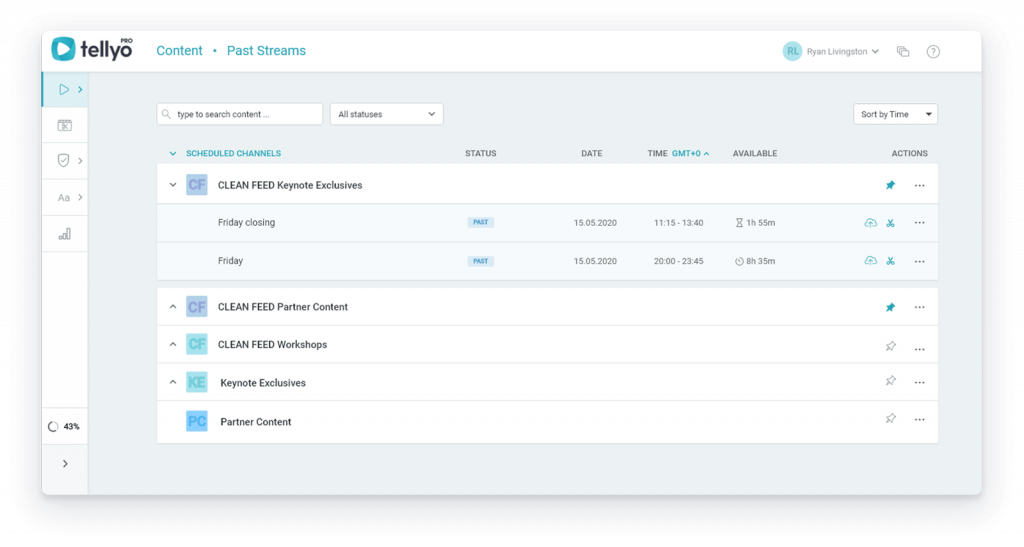
Task: Click cloud upload icon for Friday closing
Action: [x=871, y=223]
